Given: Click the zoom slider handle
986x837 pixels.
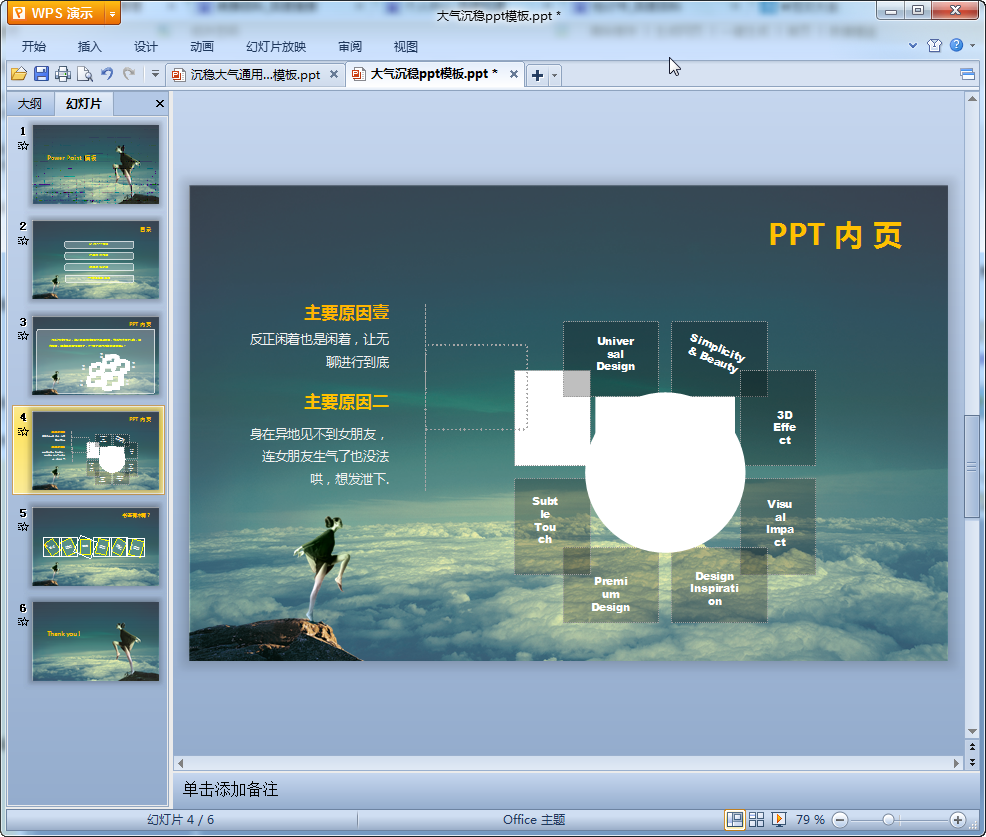Looking at the screenshot, I should pyautogui.click(x=888, y=820).
